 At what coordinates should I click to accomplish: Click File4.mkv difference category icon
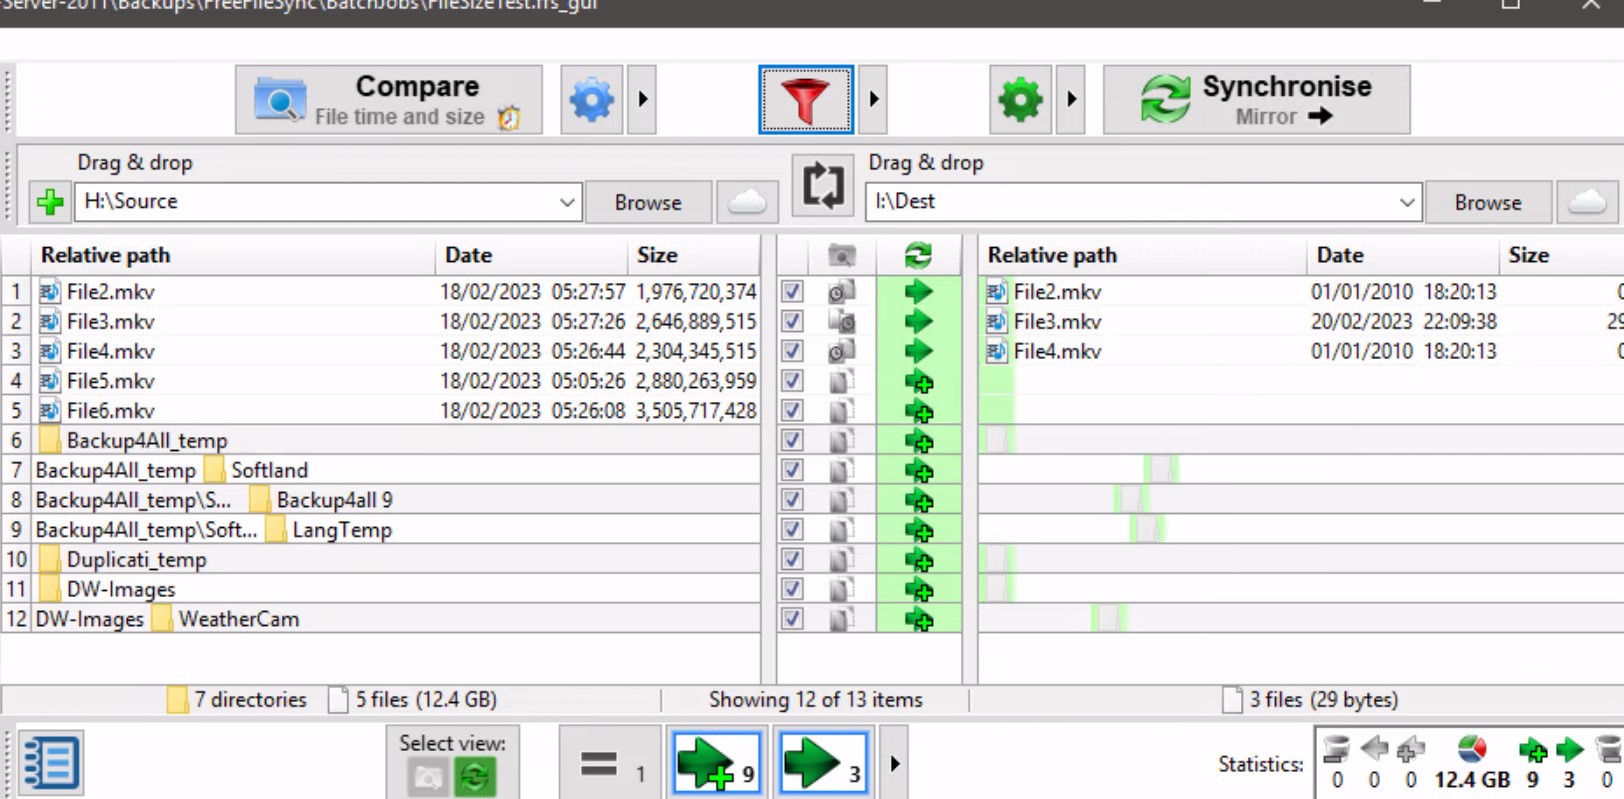coord(841,352)
